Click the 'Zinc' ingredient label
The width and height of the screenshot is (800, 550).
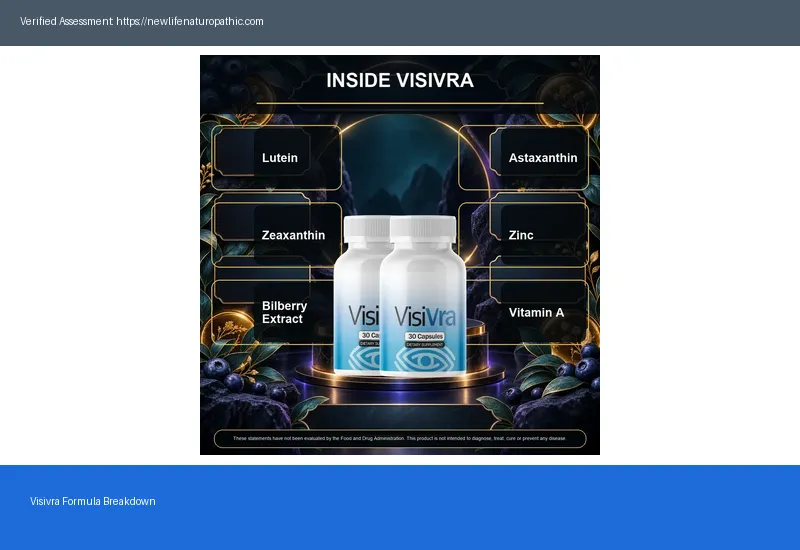pyautogui.click(x=521, y=235)
